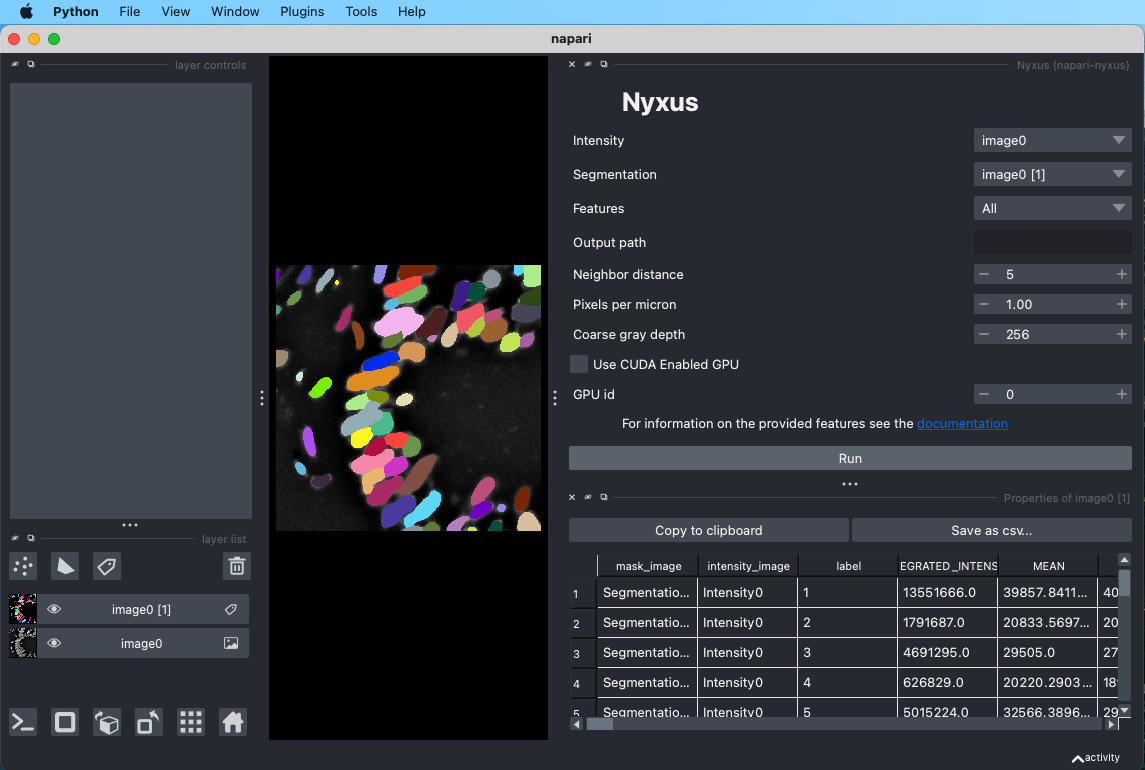
Task: Click the Output path input field
Action: (1052, 242)
